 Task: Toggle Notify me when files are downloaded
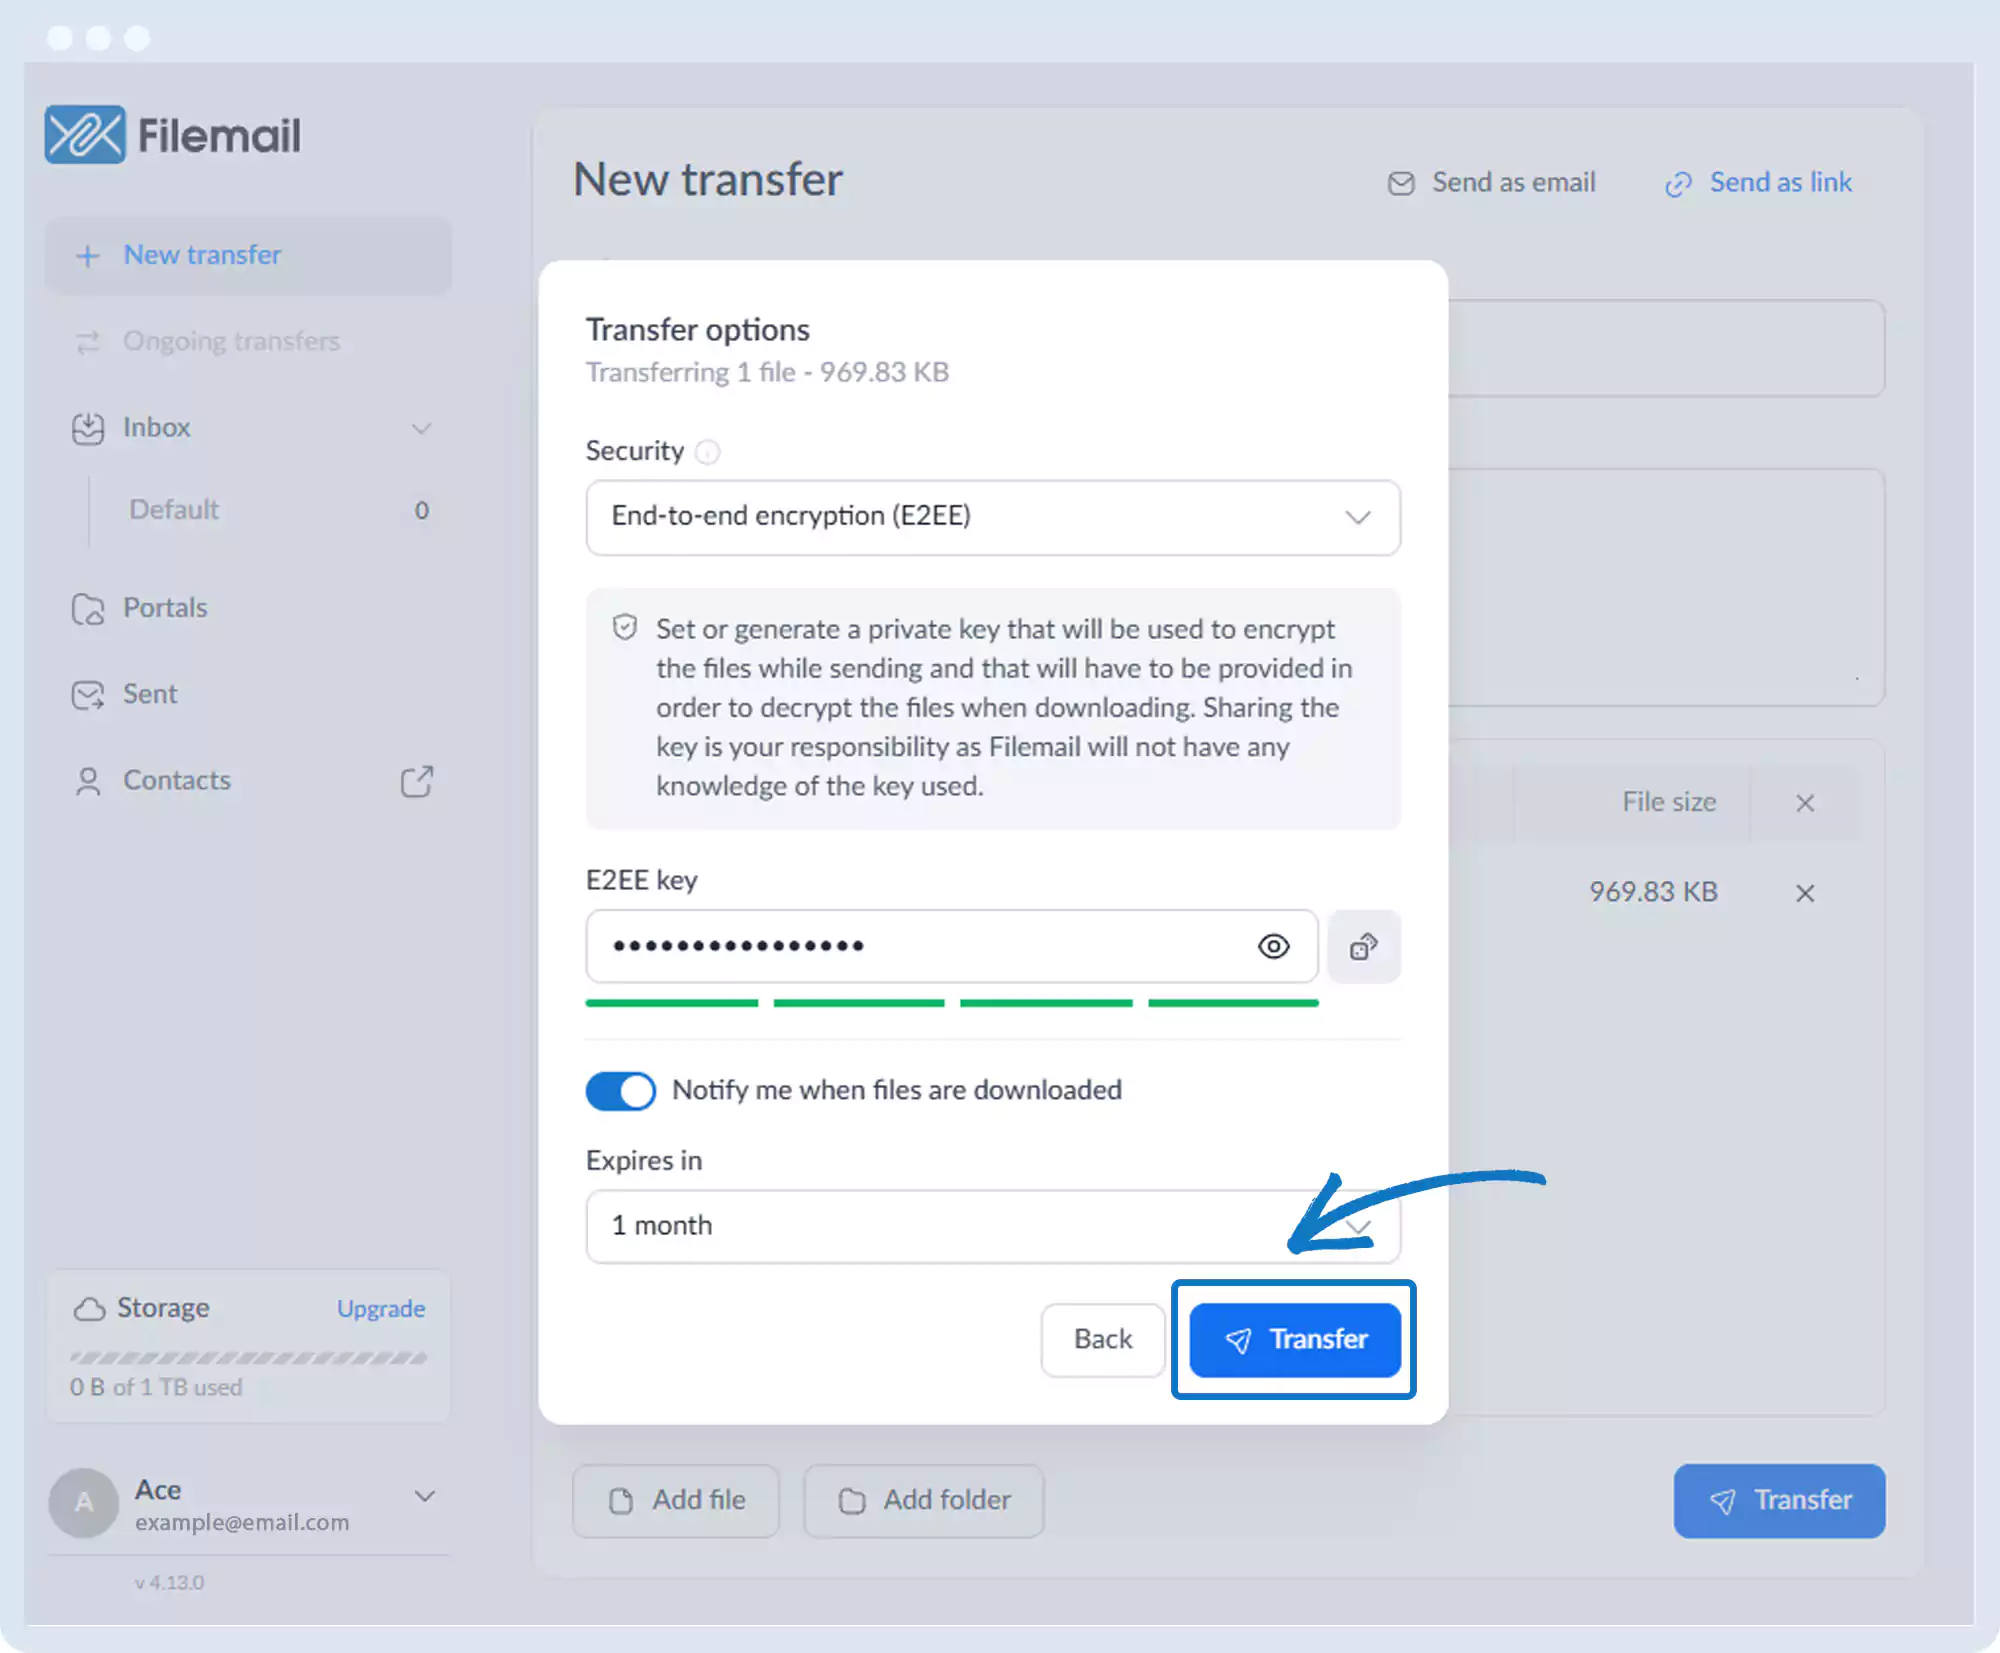620,1090
